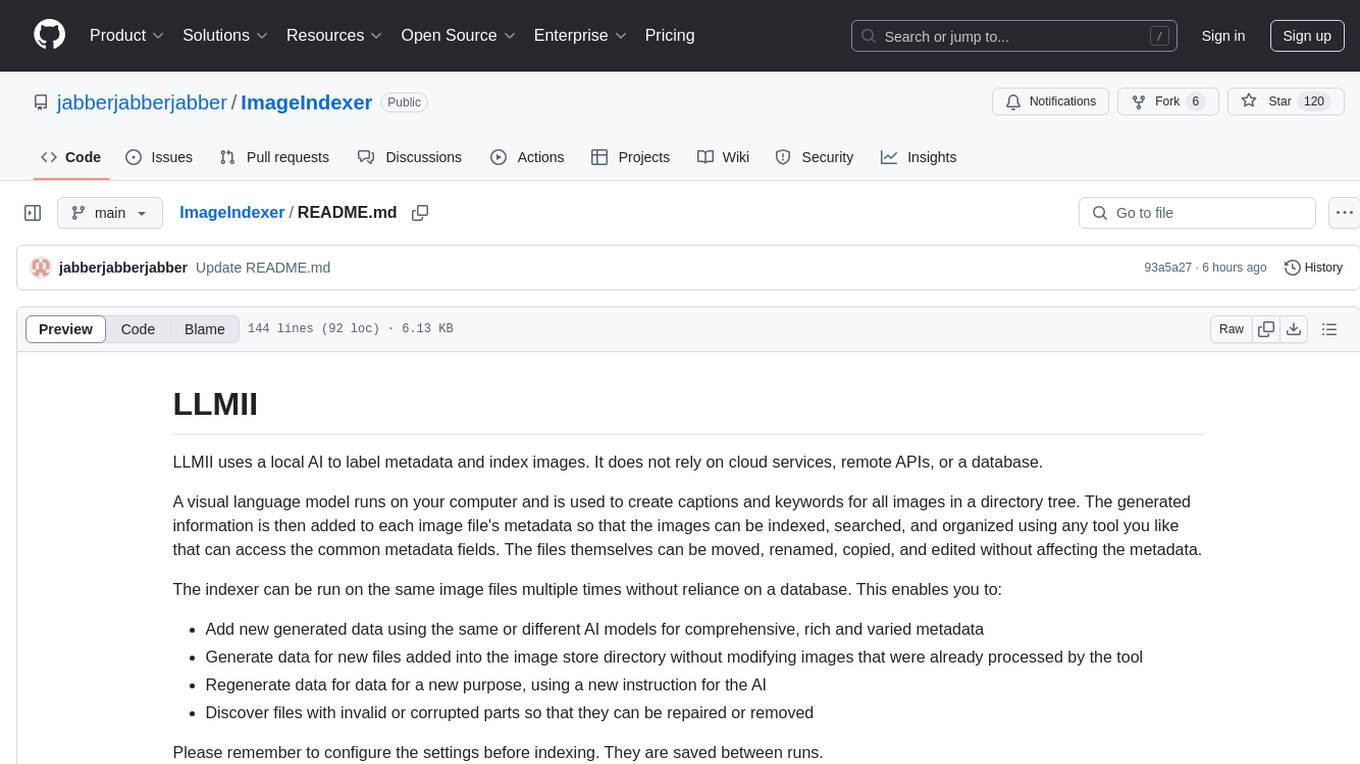Open the Wiki tab
This screenshot has width=1360, height=764.
pos(723,157)
